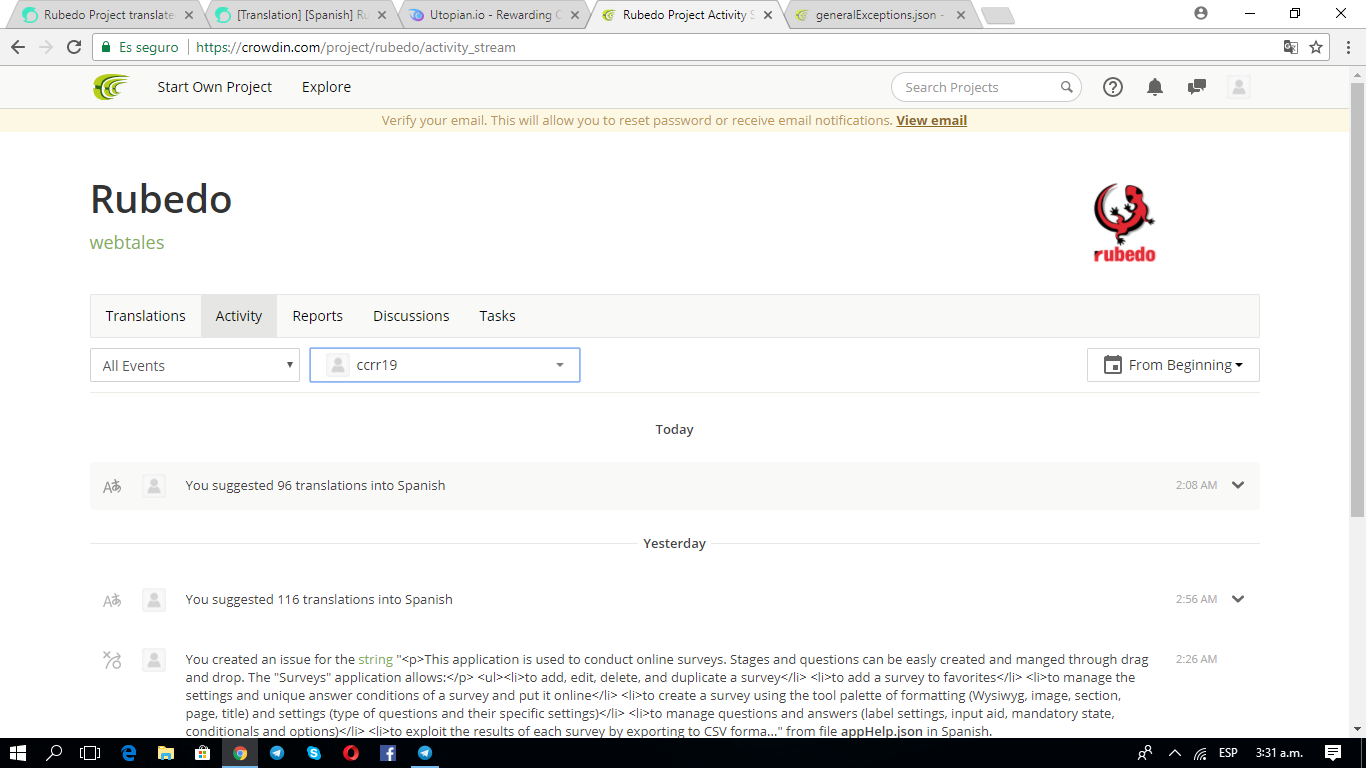
Task: Click the taskbar search icon
Action: tap(55, 753)
